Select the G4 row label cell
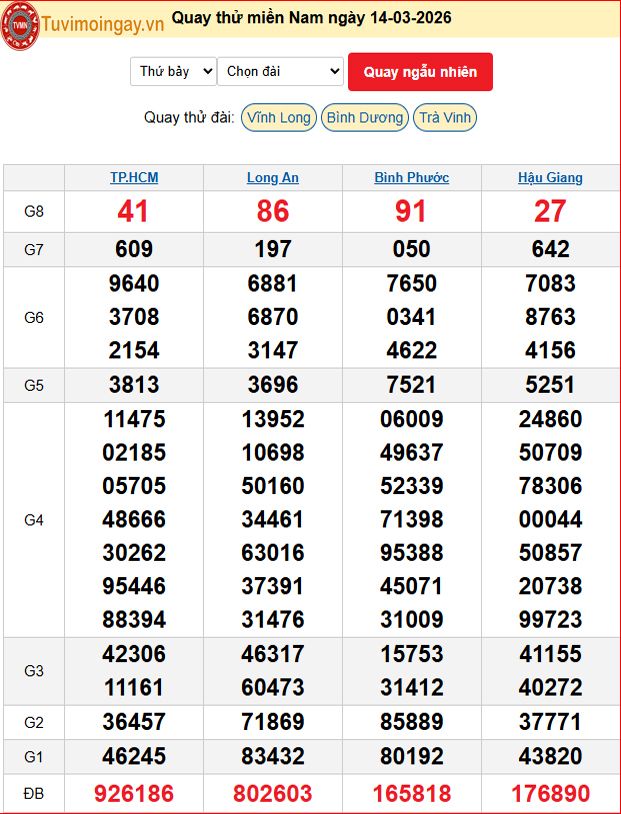 (x=34, y=520)
